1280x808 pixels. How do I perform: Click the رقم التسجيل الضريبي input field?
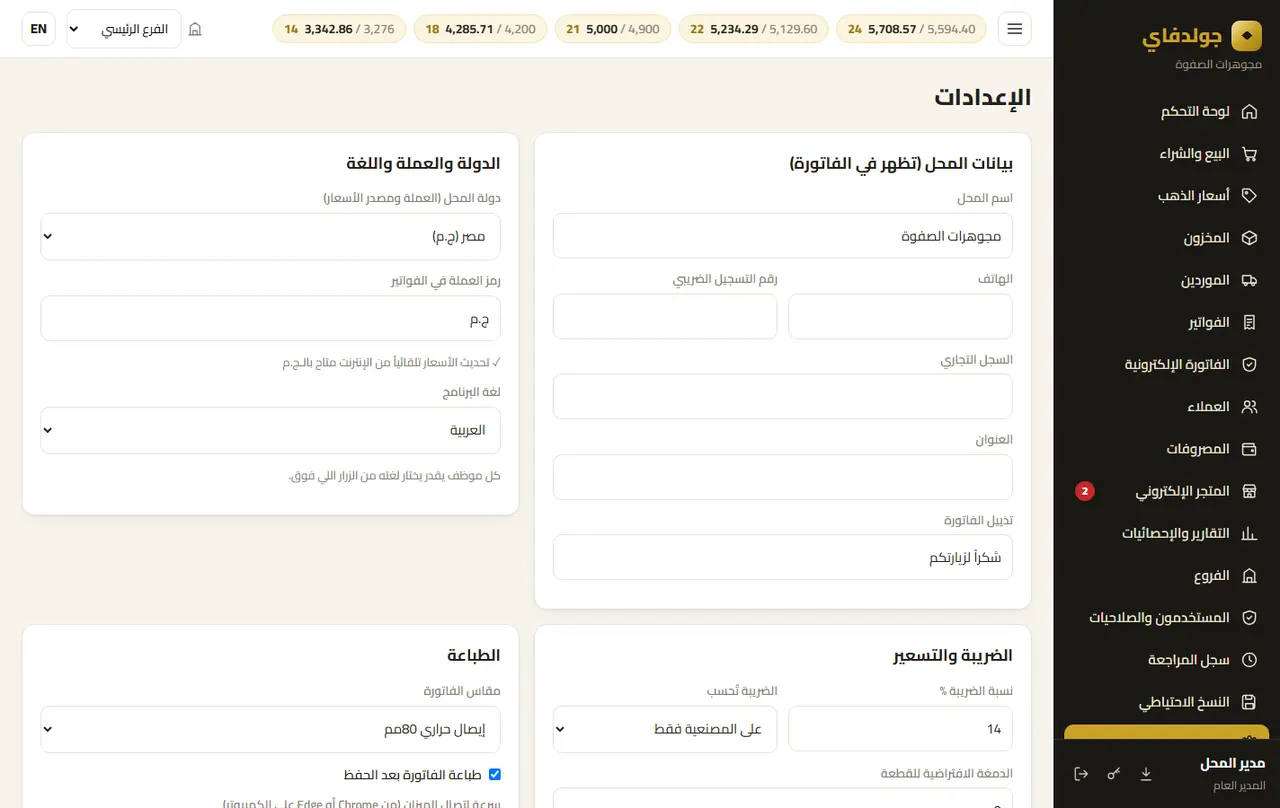click(x=665, y=316)
